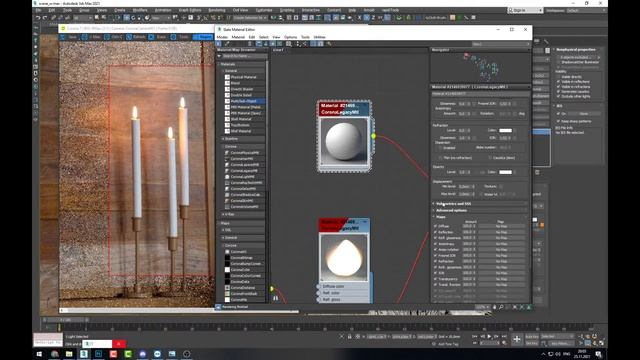
Task: Click output socket of CoronaLegacyMtl node
Action: [x=373, y=136]
